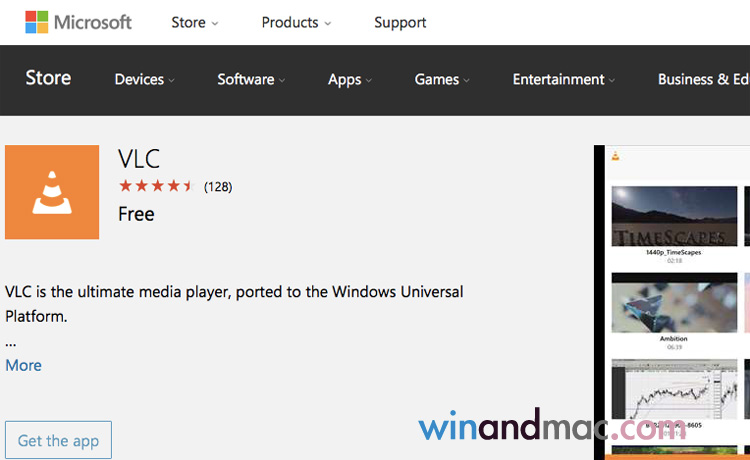
Task: Expand the Apps category menu
Action: click(350, 80)
